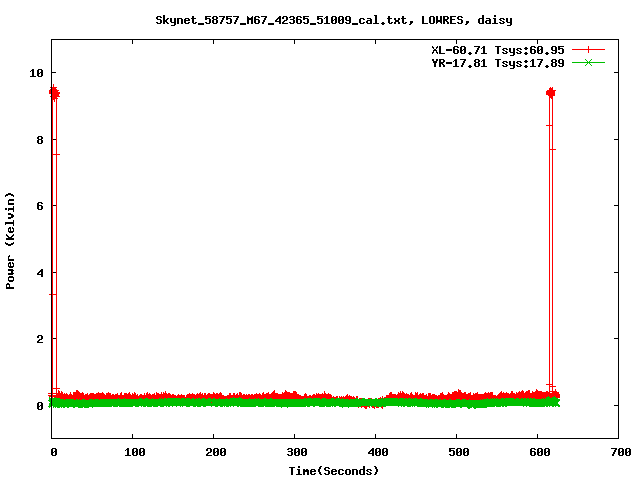Click the y-axis tick label 0
This screenshot has width=640, height=480.
coord(40,406)
